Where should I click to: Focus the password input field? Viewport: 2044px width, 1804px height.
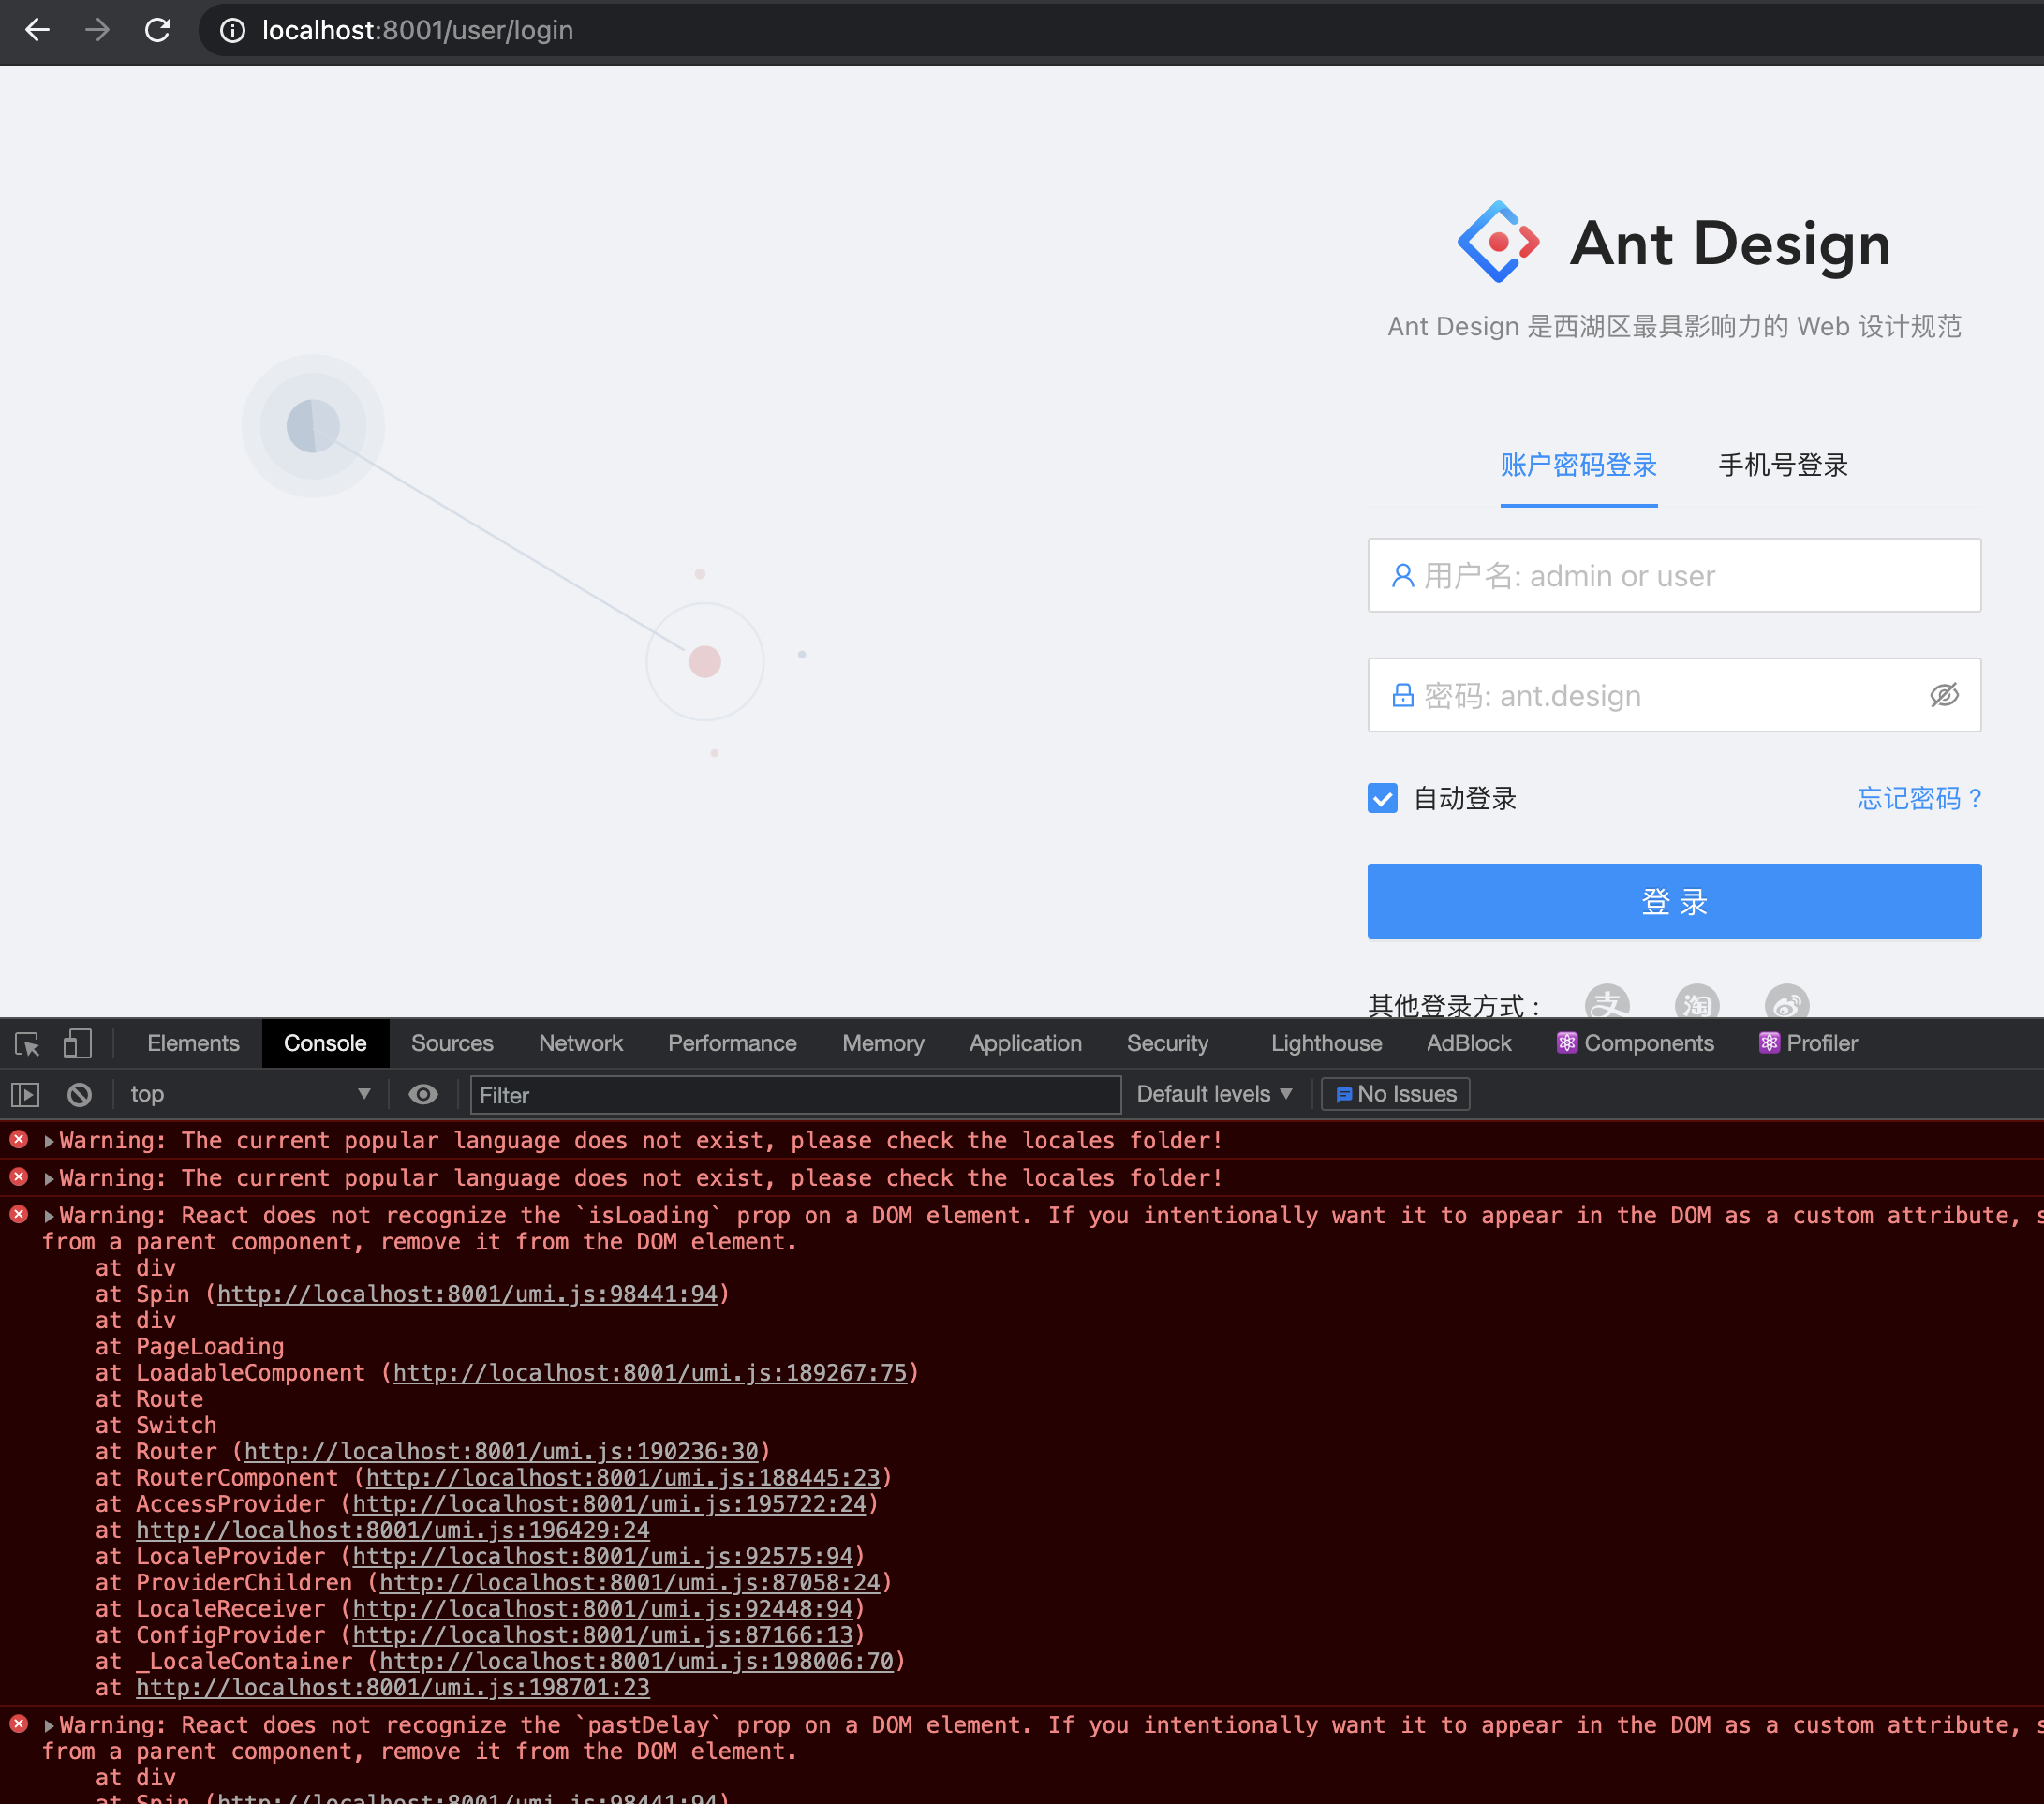click(x=1674, y=695)
